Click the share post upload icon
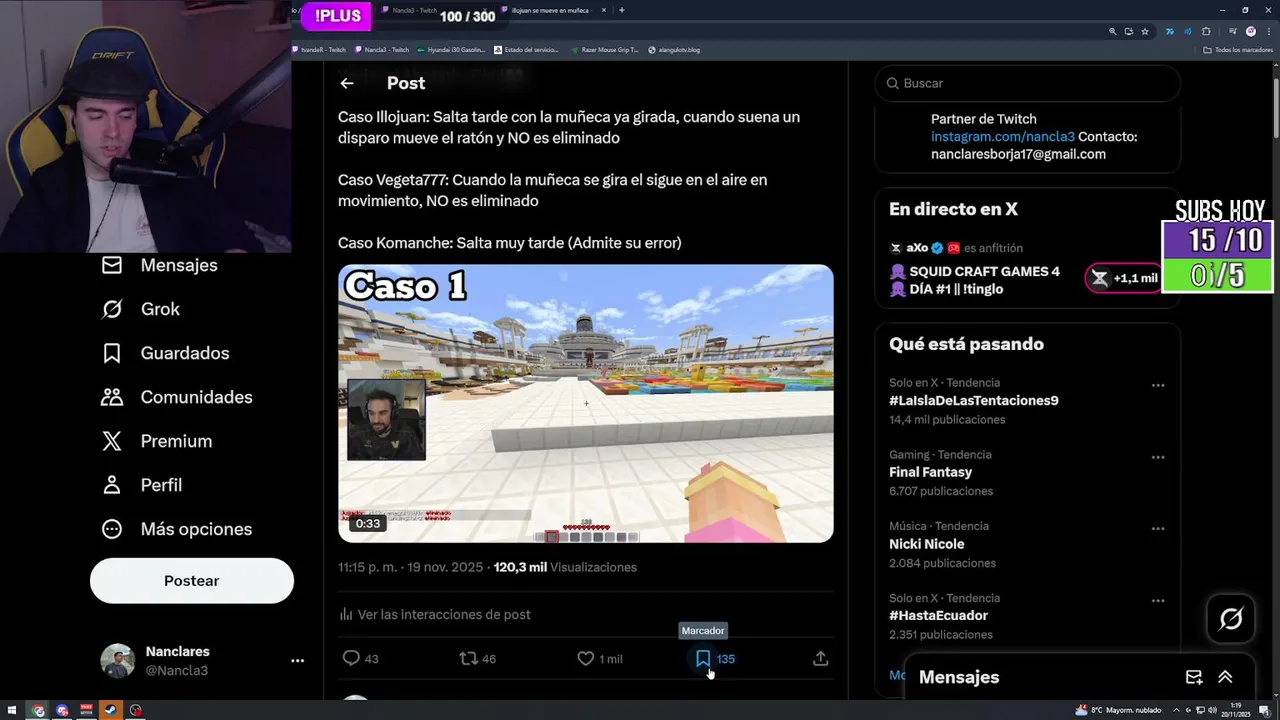This screenshot has height=720, width=1280. [x=820, y=658]
